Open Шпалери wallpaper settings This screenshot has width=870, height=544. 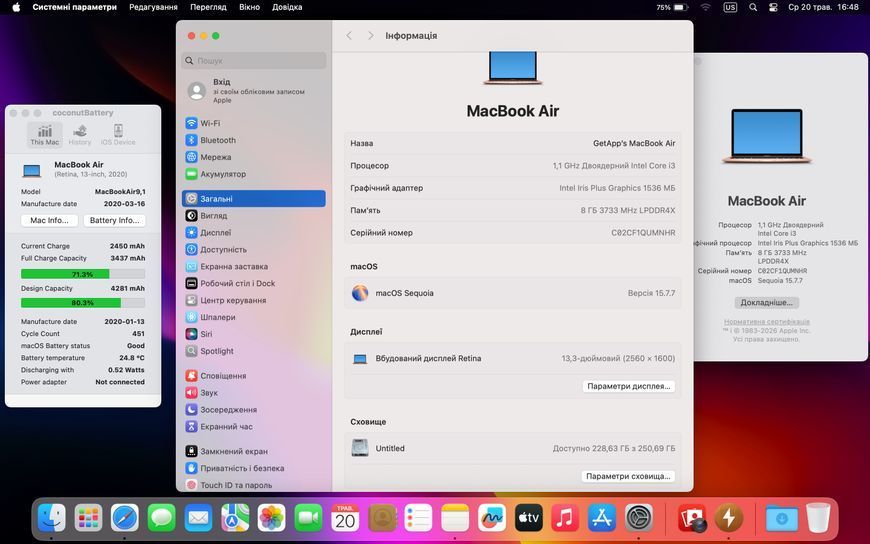pos(254,317)
